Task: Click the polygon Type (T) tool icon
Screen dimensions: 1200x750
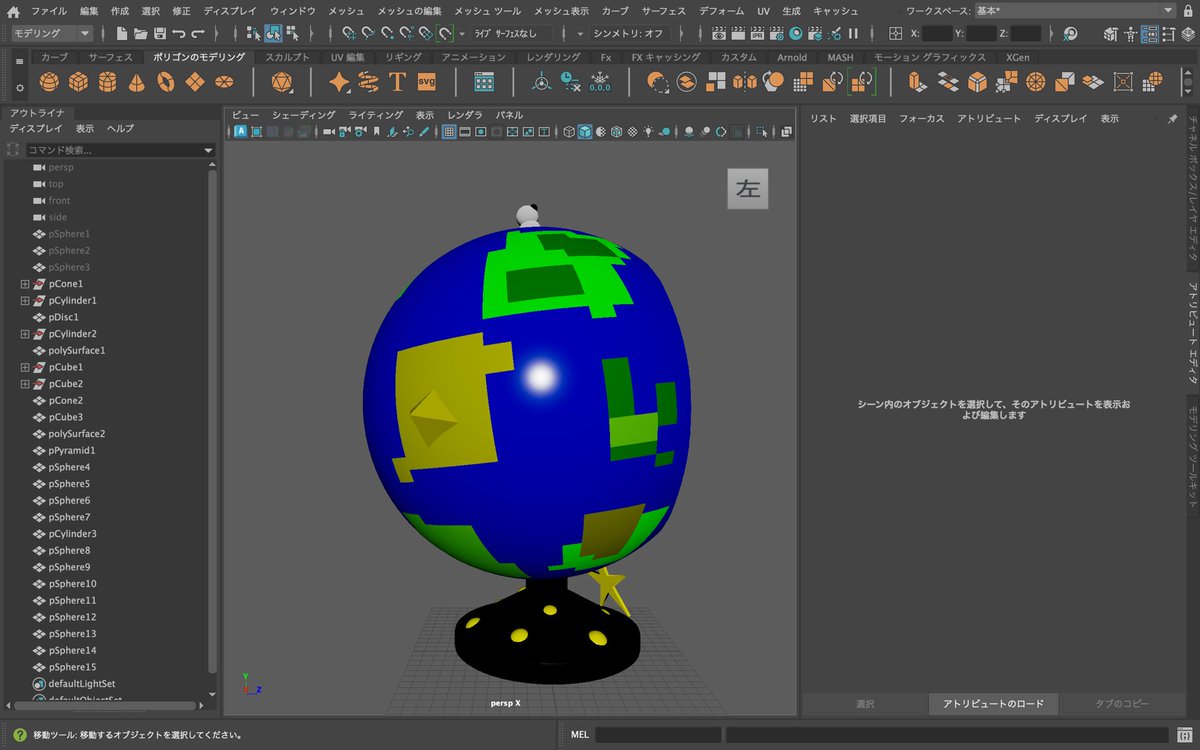Action: (397, 82)
